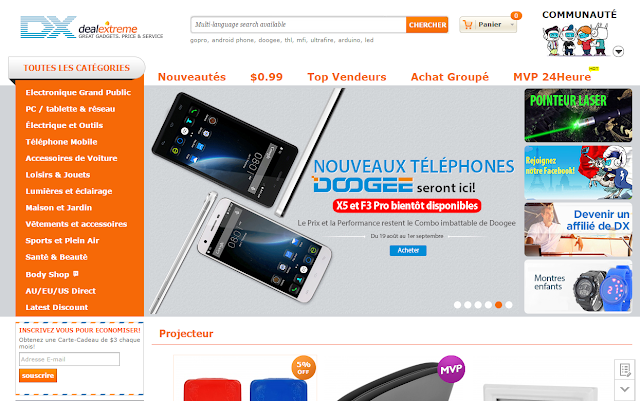This screenshot has width=640, height=401.
Task: Select the first carousel slide dot
Action: tap(458, 305)
